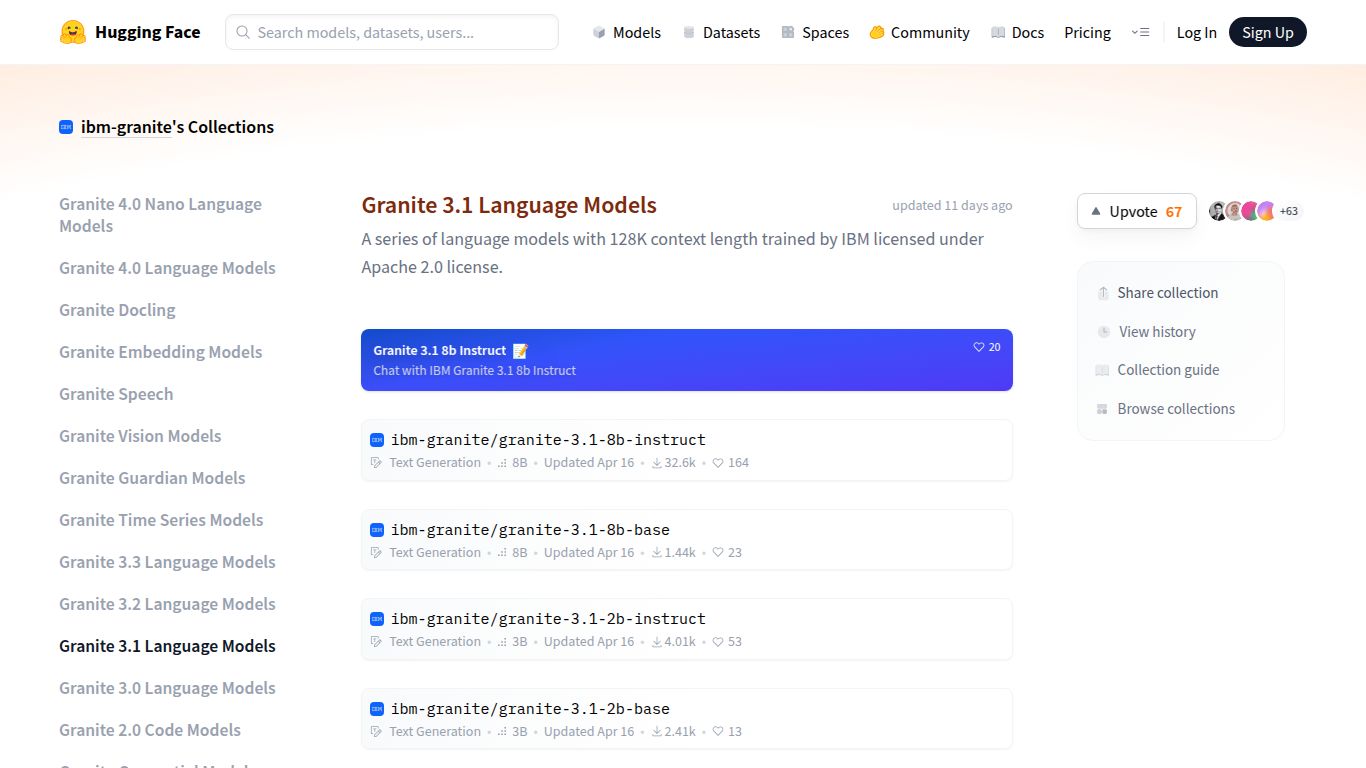Like the Granite 3.1 8b Instruct space

coord(980,347)
